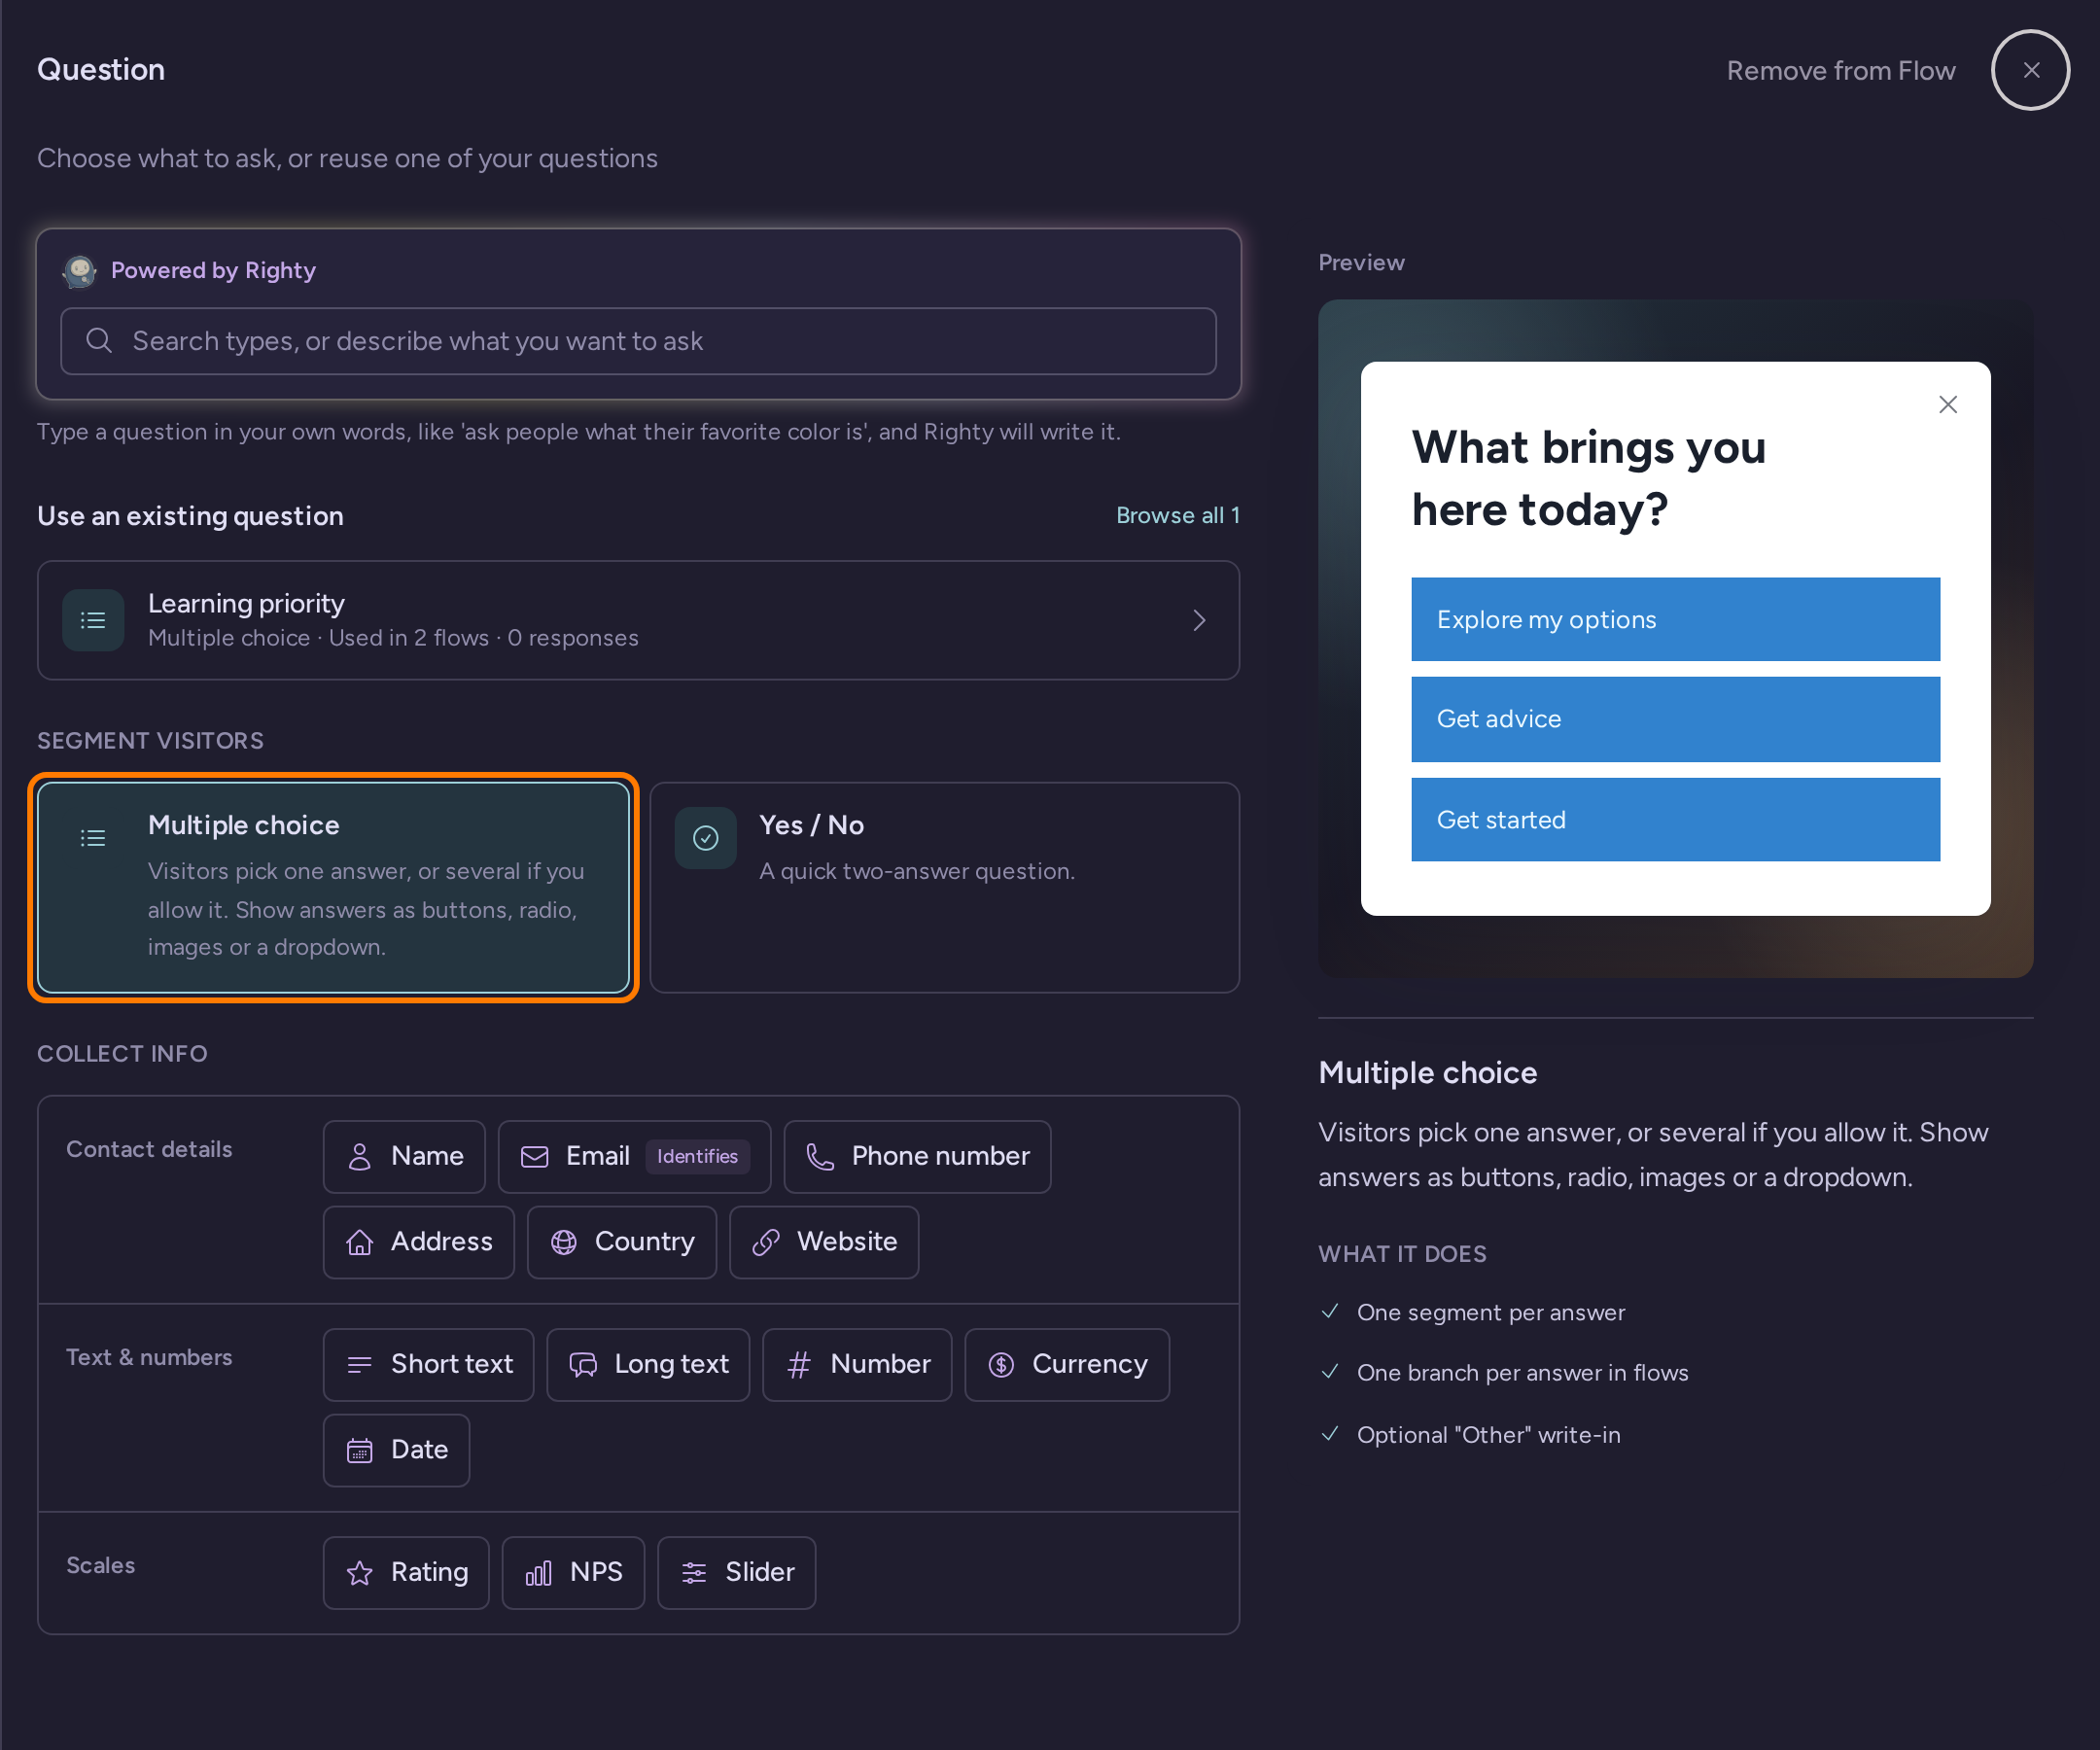Click the calendar icon on Date

360,1451
